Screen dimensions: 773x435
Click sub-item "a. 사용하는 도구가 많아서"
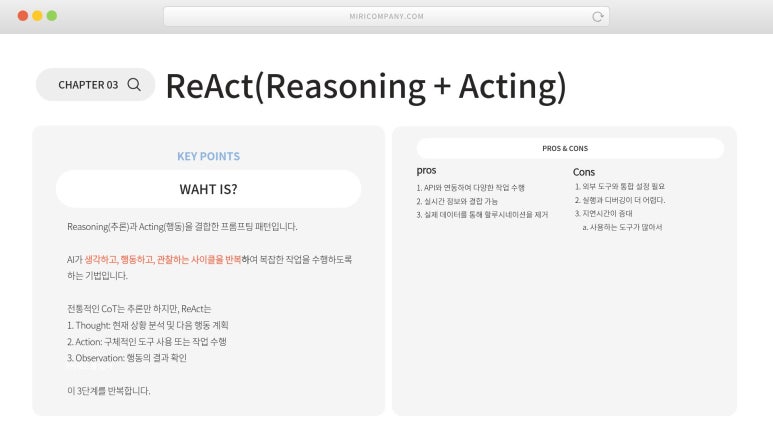click(x=622, y=227)
